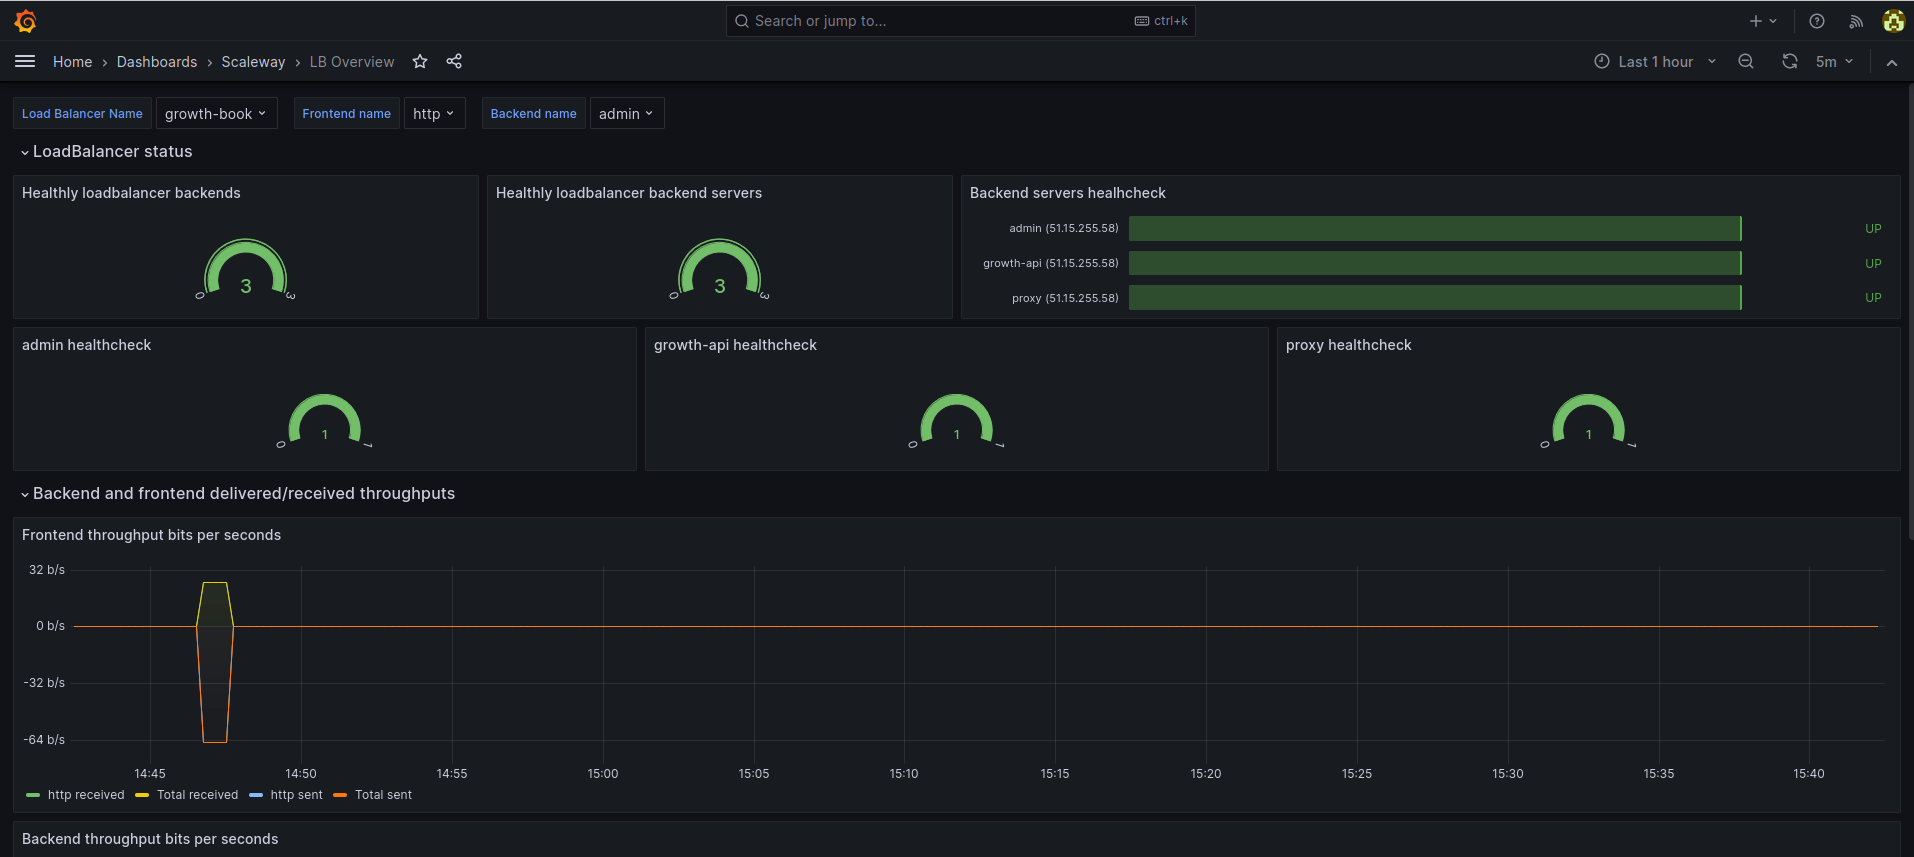Open the Backend name admin dropdown

click(x=626, y=114)
